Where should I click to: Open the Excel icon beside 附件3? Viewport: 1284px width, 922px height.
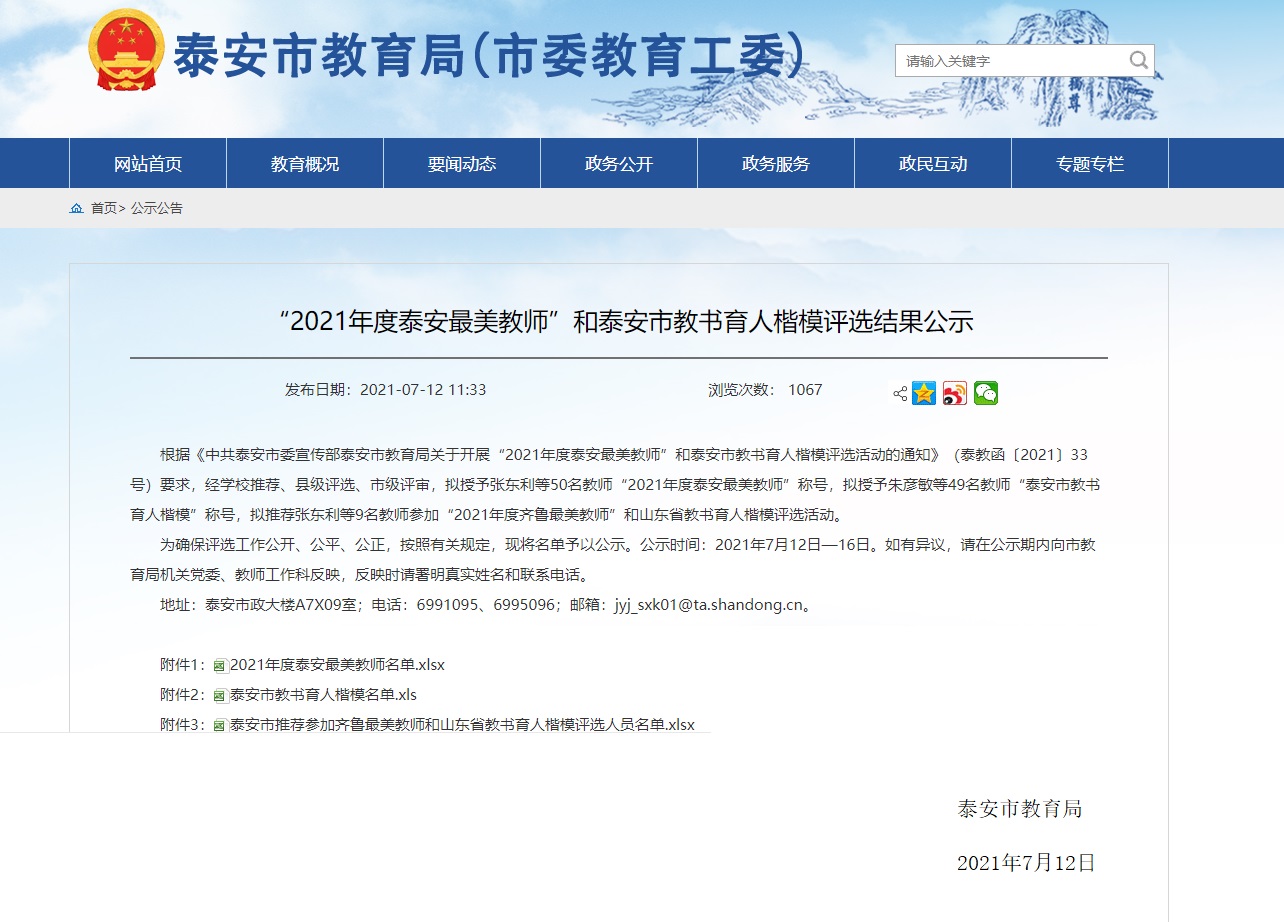click(x=220, y=724)
